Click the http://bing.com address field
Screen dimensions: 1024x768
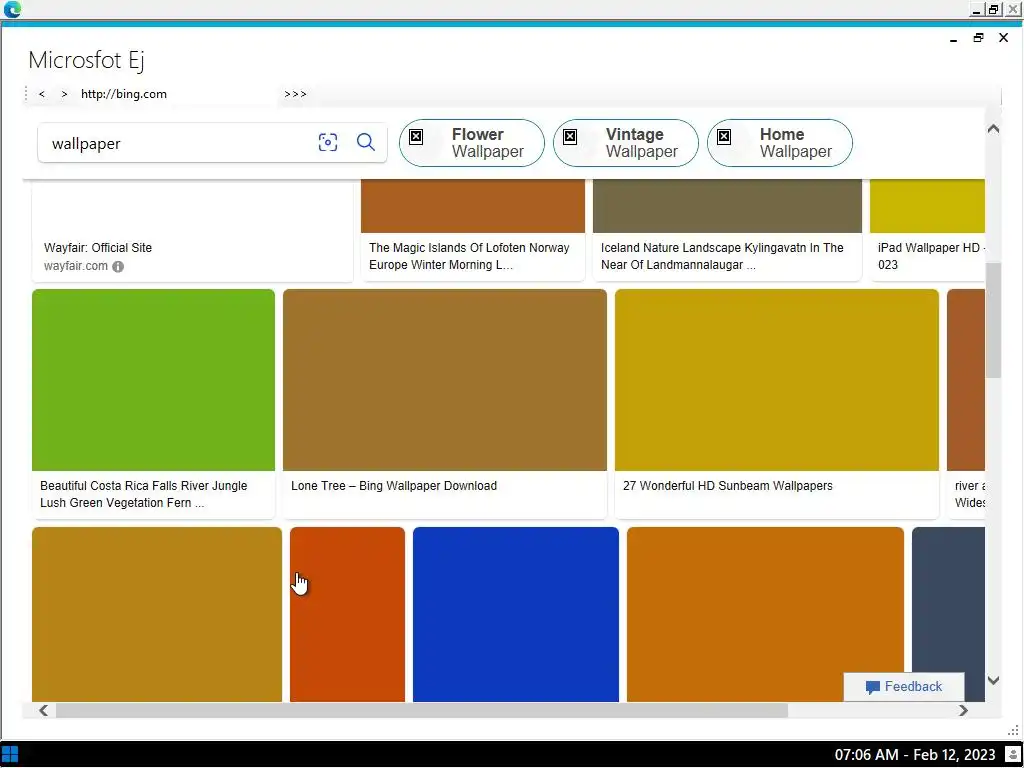click(176, 94)
